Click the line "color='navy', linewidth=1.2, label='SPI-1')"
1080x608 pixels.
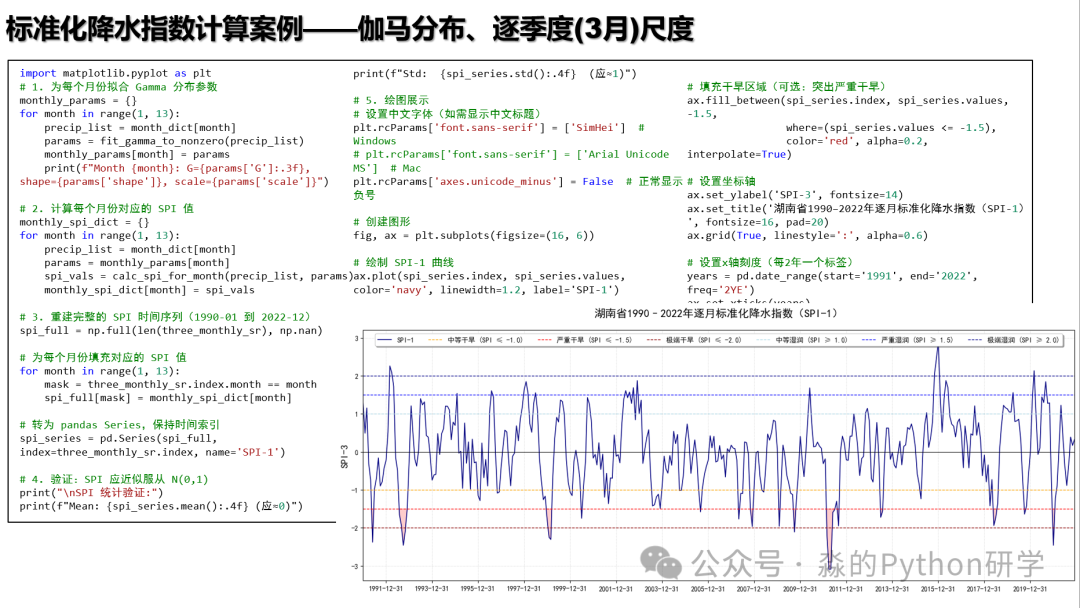click(x=486, y=290)
